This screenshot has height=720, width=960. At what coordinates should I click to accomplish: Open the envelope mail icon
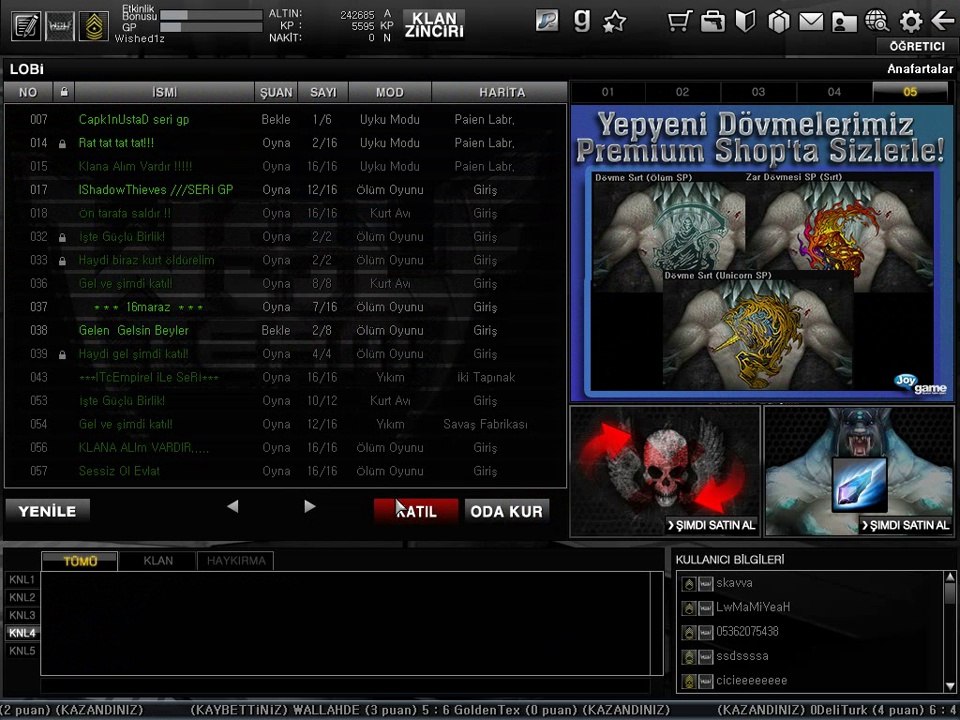pyautogui.click(x=811, y=22)
